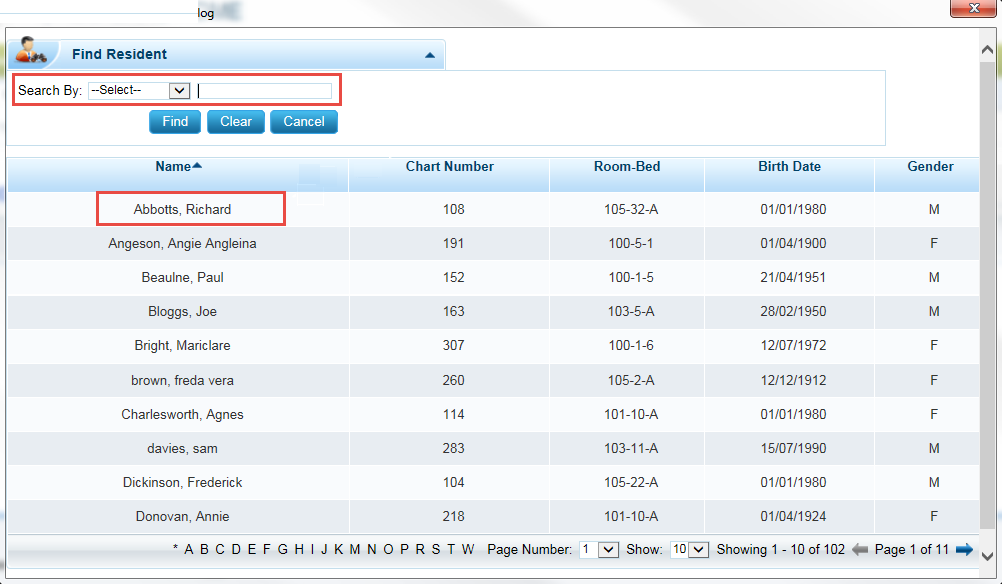This screenshot has height=584, width=1002.
Task: Sort by Birth Date column header
Action: click(x=789, y=167)
